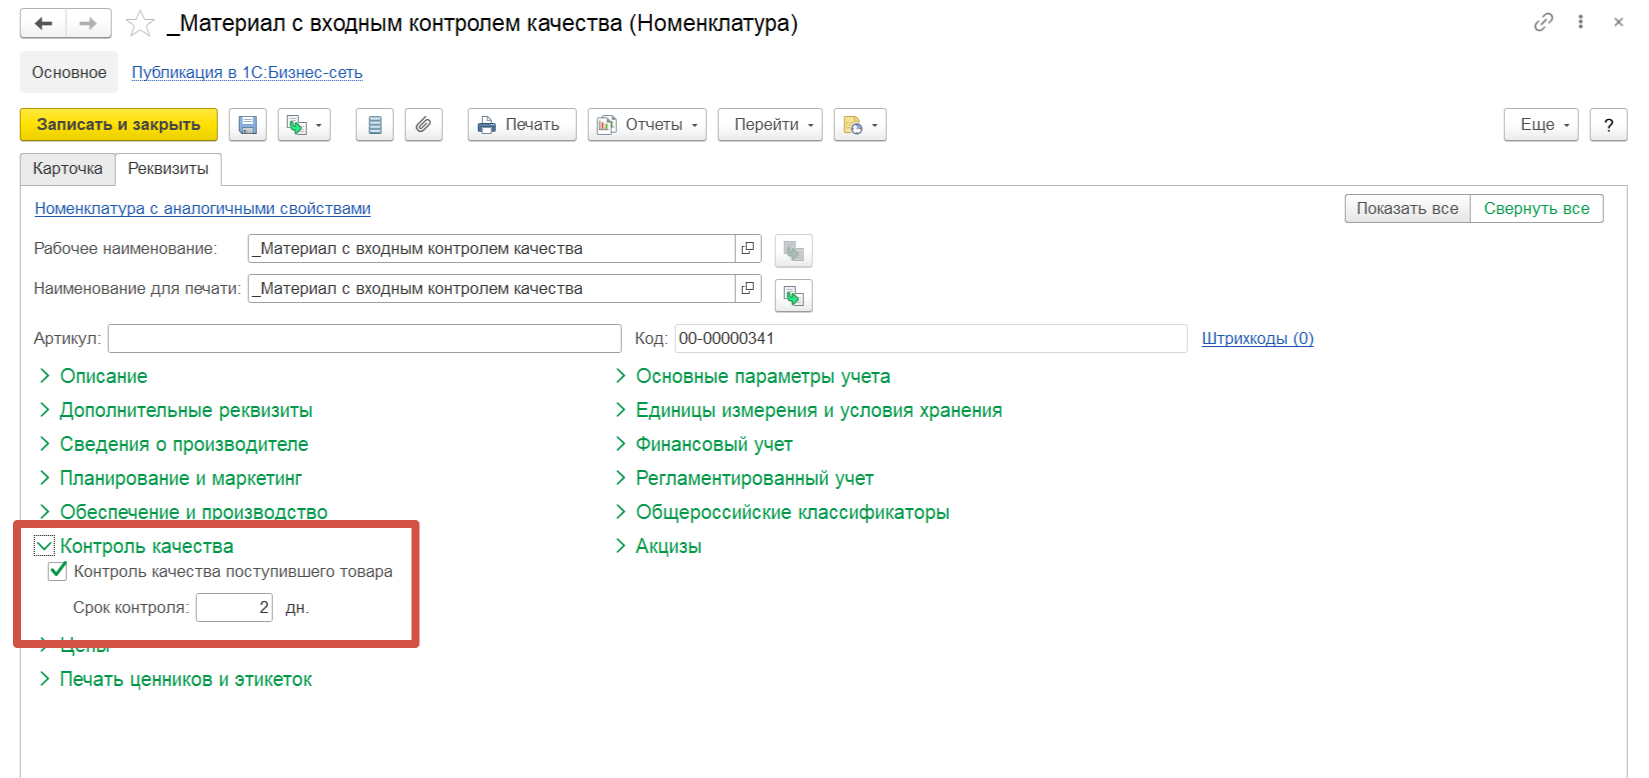
Task: Open help with the question mark button
Action: (1608, 125)
